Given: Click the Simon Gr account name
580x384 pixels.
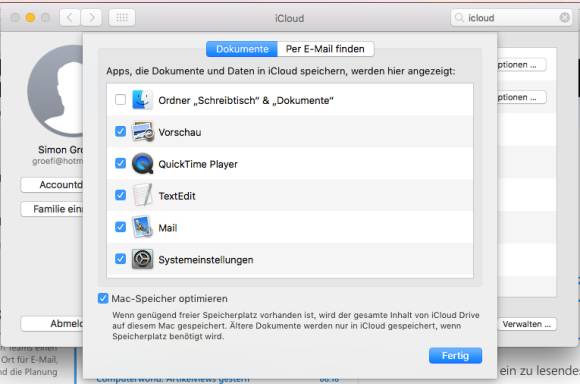Looking at the screenshot, I should tap(60, 150).
